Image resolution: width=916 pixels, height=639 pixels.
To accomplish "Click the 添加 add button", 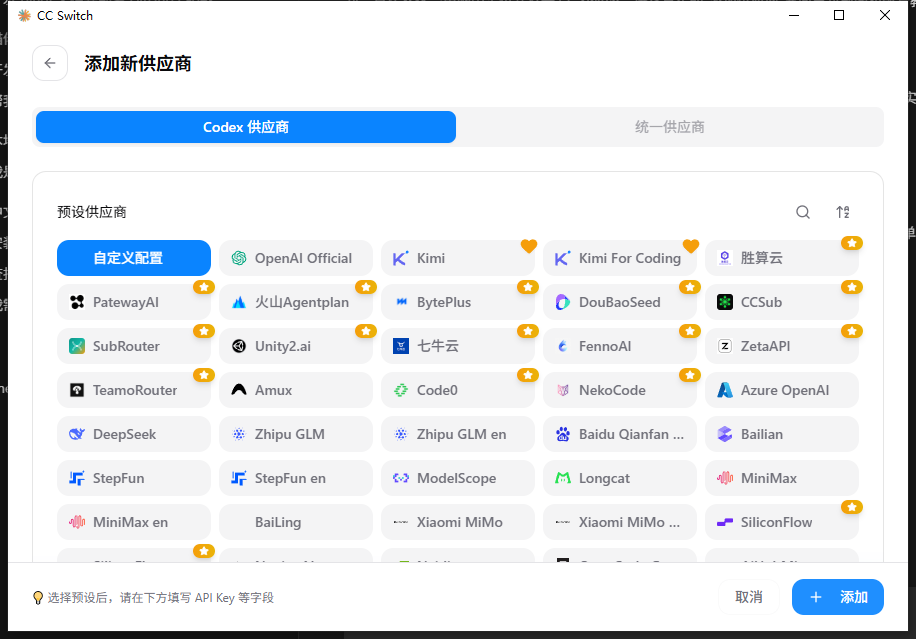I will [x=838, y=597].
